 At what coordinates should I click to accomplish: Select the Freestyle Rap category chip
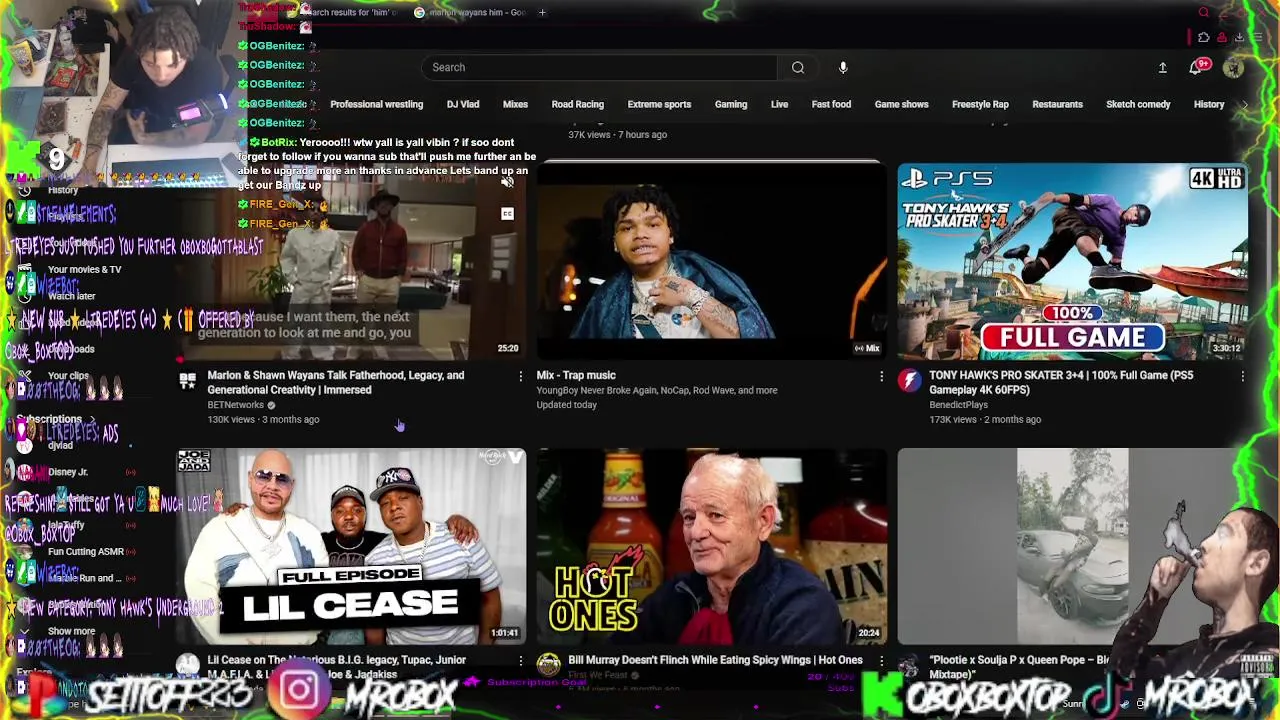coord(980,104)
